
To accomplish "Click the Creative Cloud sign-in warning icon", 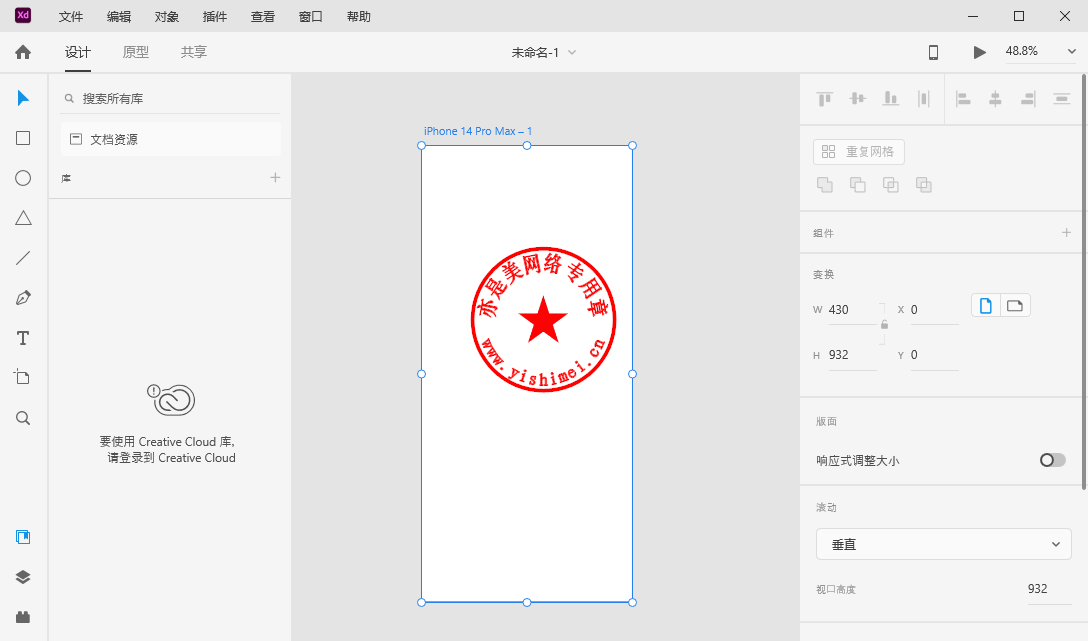I will 171,399.
